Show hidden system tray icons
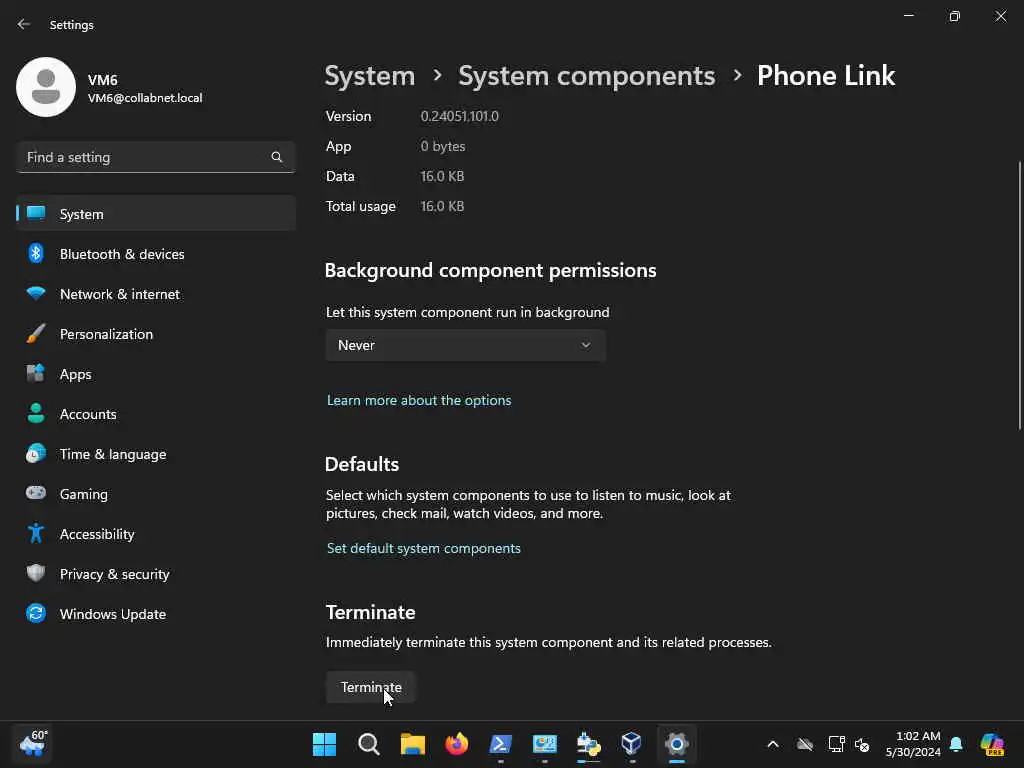 click(773, 744)
